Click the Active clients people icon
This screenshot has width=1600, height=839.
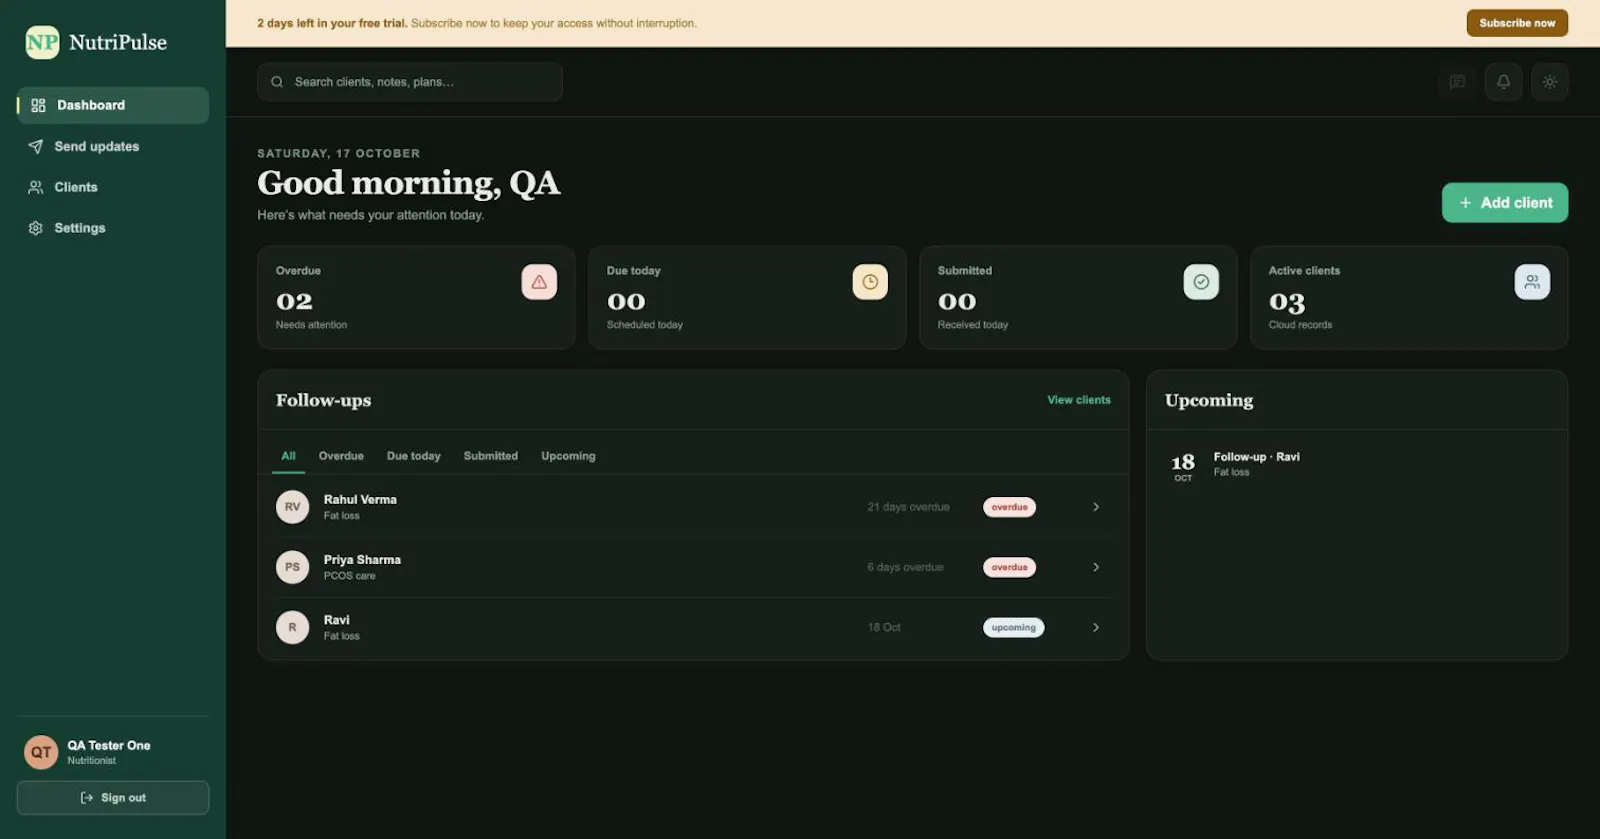coord(1532,282)
